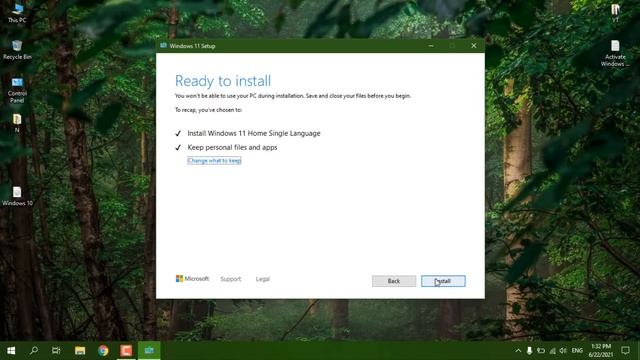Click the Microsoft logo in setup footer
Screen dimensions: 640x360
(192, 279)
